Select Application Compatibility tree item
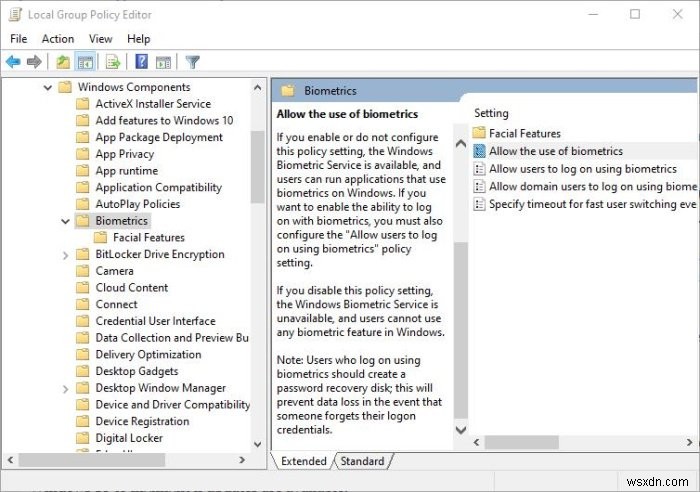This screenshot has width=700, height=492. pos(158,188)
